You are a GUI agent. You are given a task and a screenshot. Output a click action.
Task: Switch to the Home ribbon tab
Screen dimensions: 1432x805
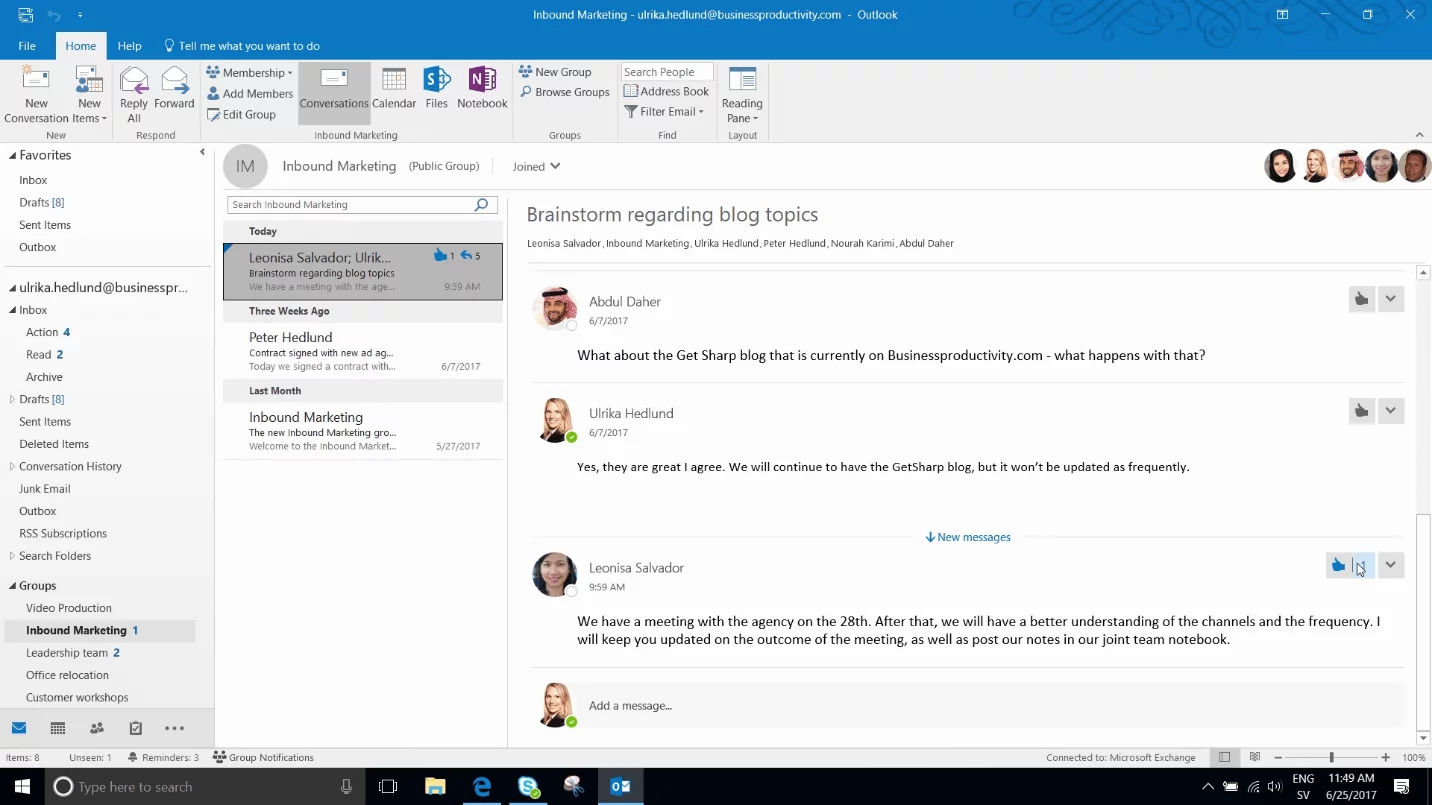pyautogui.click(x=81, y=46)
